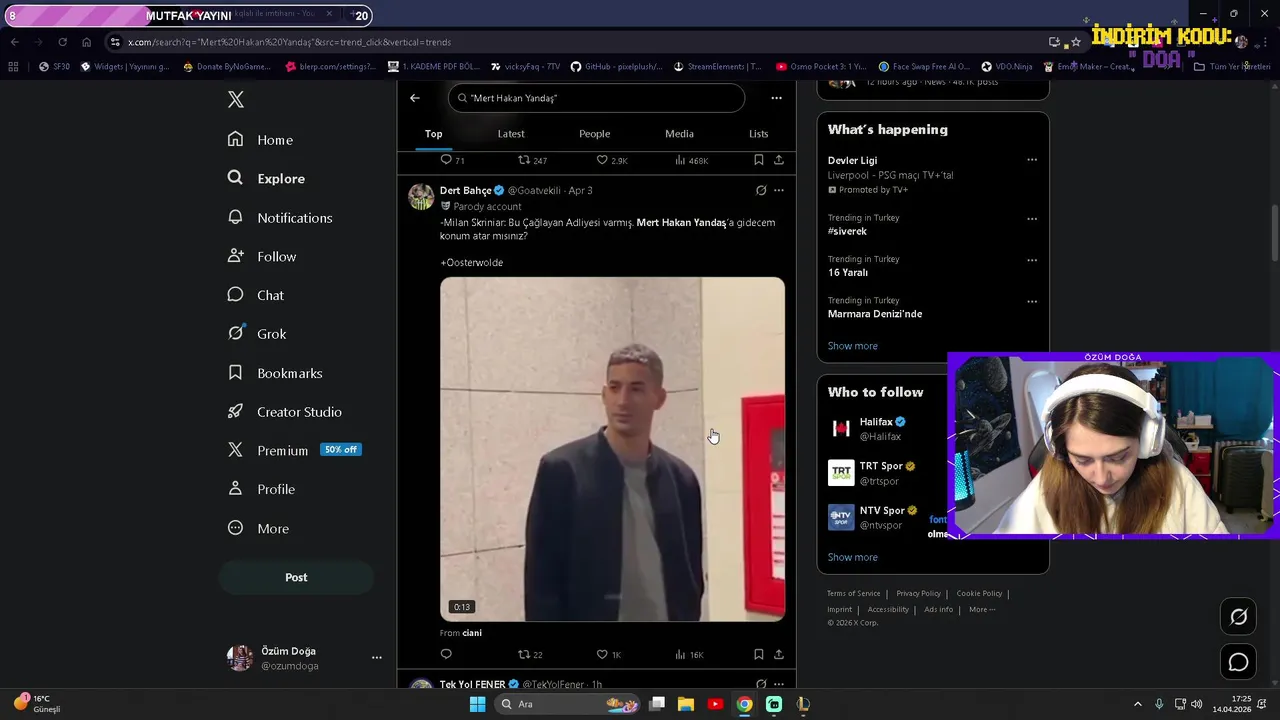1280x720 pixels.
Task: Open GitHub - pixelplush bookmark
Action: tap(616, 67)
